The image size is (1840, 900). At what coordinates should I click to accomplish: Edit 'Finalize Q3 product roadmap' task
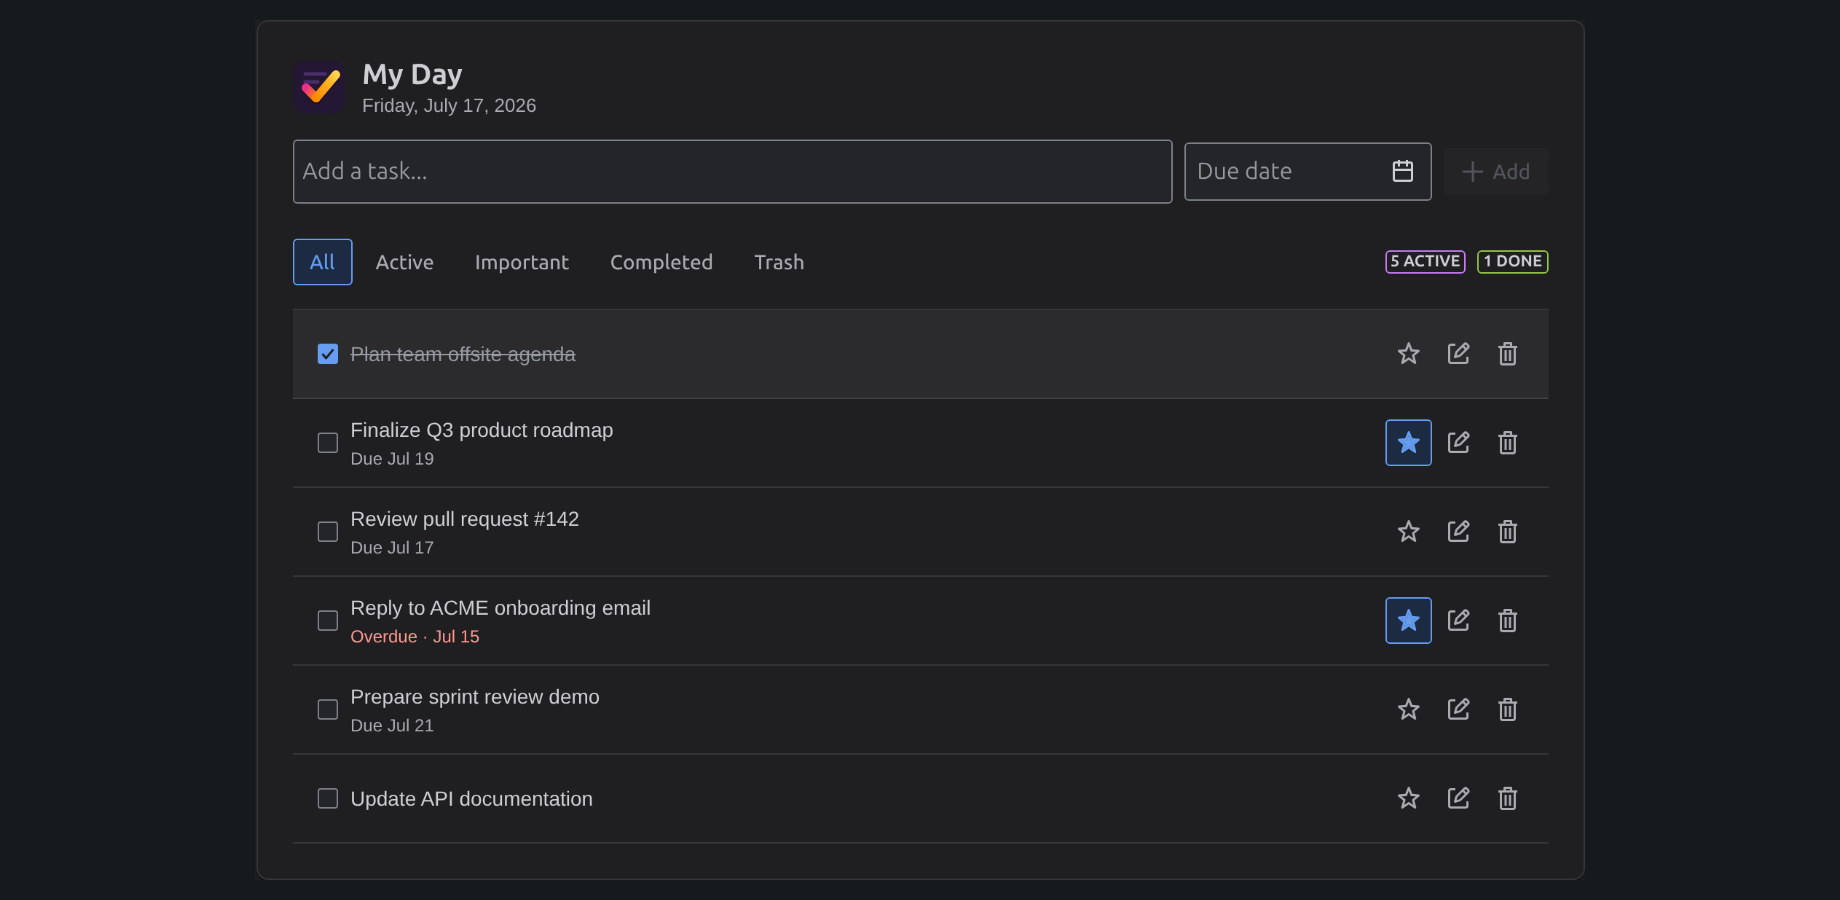1458,443
